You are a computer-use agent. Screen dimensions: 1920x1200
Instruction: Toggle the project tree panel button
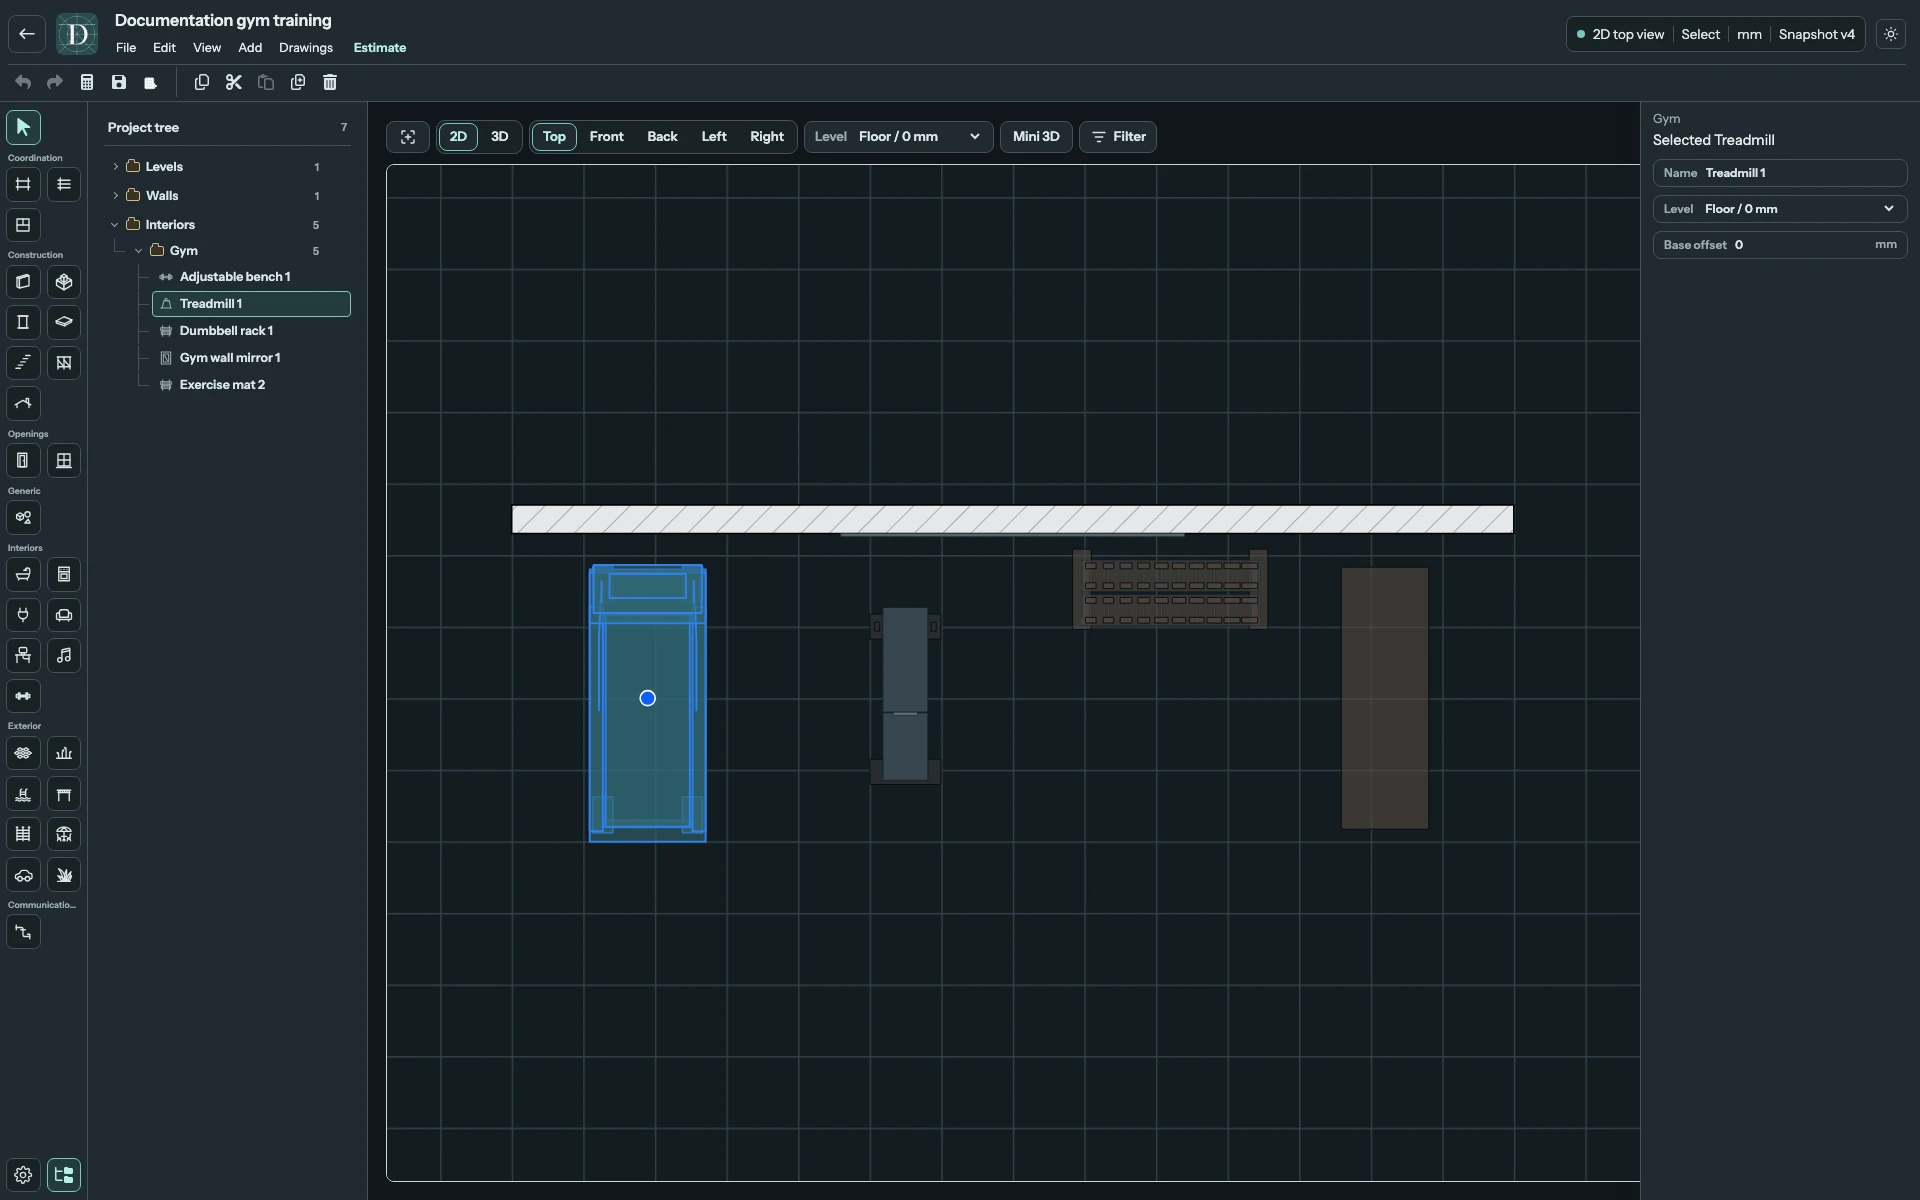64,1175
